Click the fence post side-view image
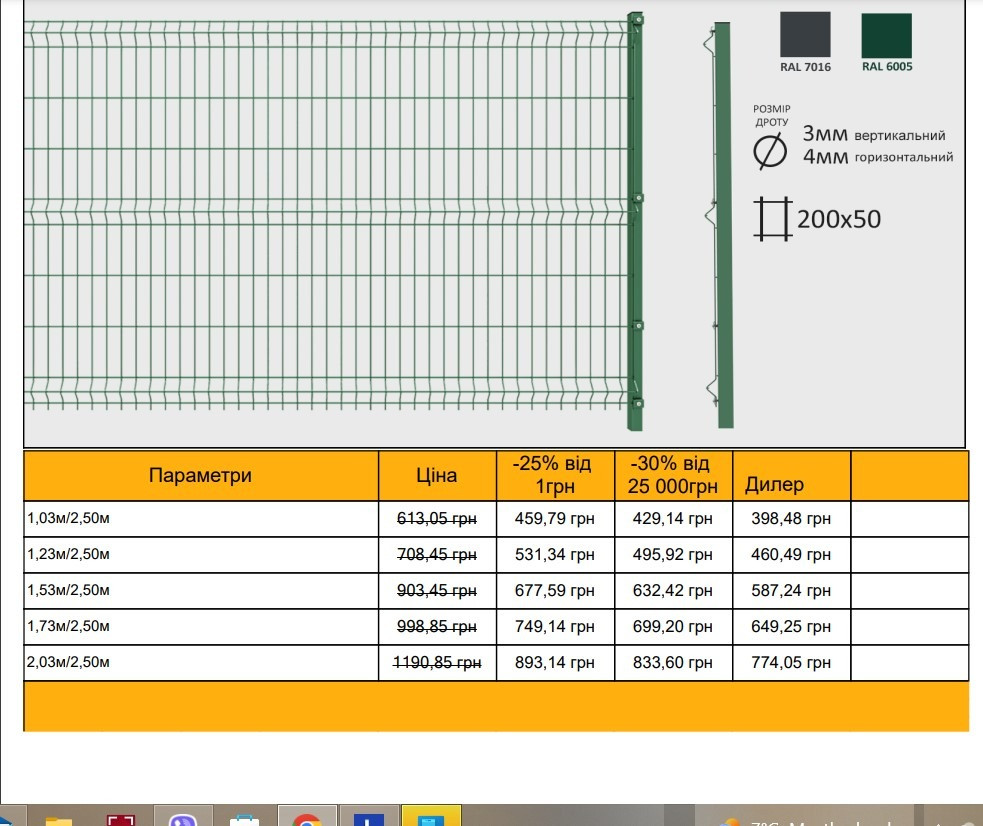 pyautogui.click(x=719, y=222)
